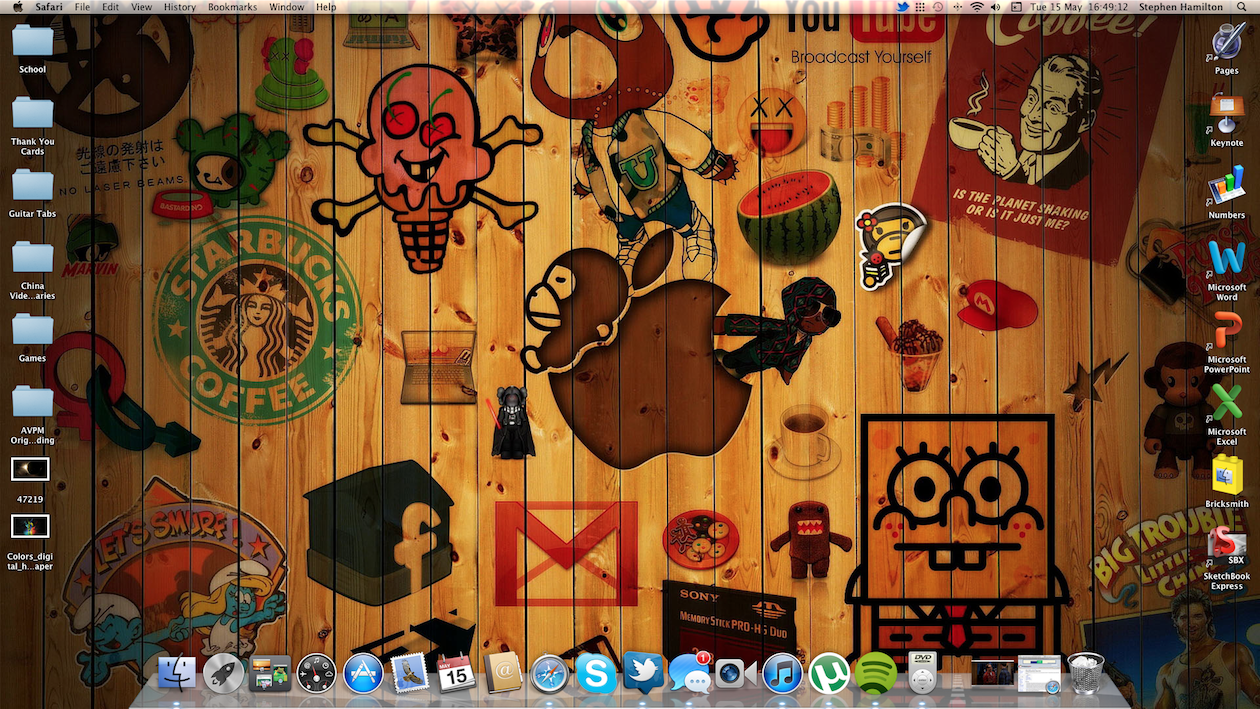Select the Guitar Tabs folder

pos(33,193)
